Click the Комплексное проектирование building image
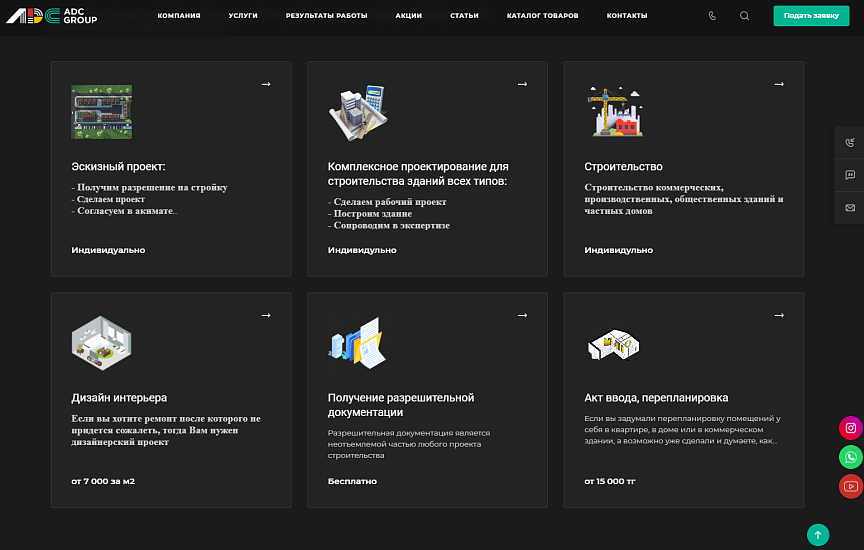Screen dimensions: 864x550 click(x=358, y=112)
